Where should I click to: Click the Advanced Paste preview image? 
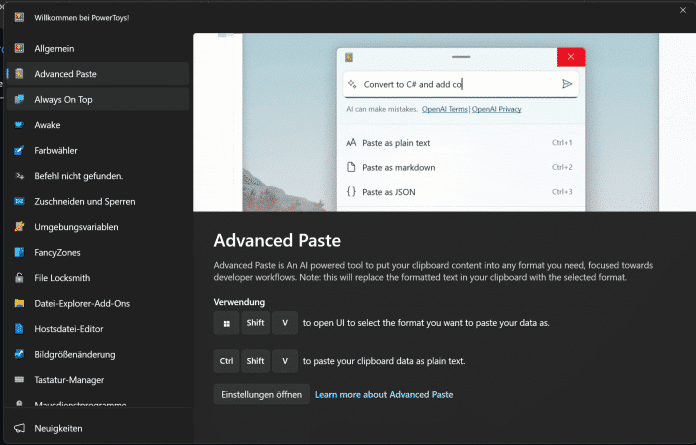(444, 122)
